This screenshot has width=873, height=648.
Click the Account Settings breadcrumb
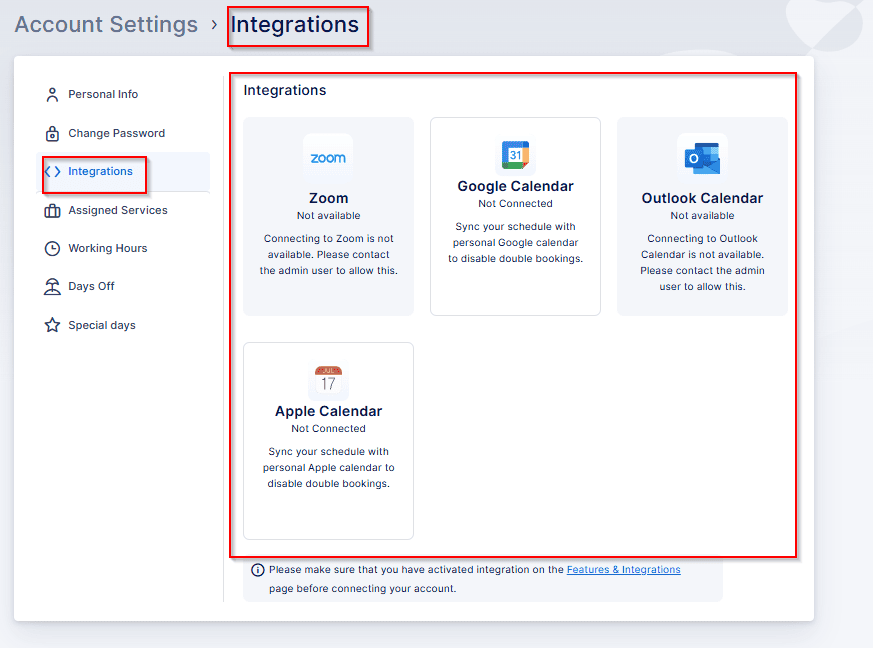106,24
